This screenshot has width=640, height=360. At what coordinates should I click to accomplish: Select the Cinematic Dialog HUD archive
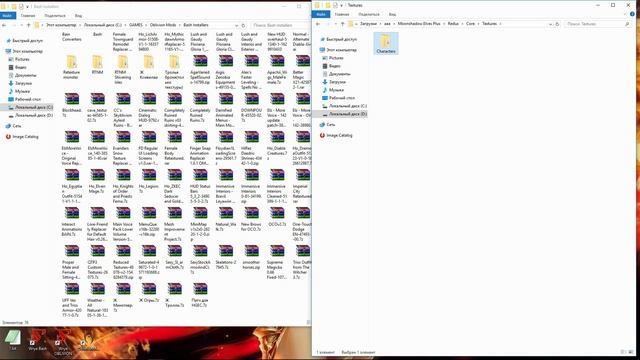pyautogui.click(x=149, y=110)
